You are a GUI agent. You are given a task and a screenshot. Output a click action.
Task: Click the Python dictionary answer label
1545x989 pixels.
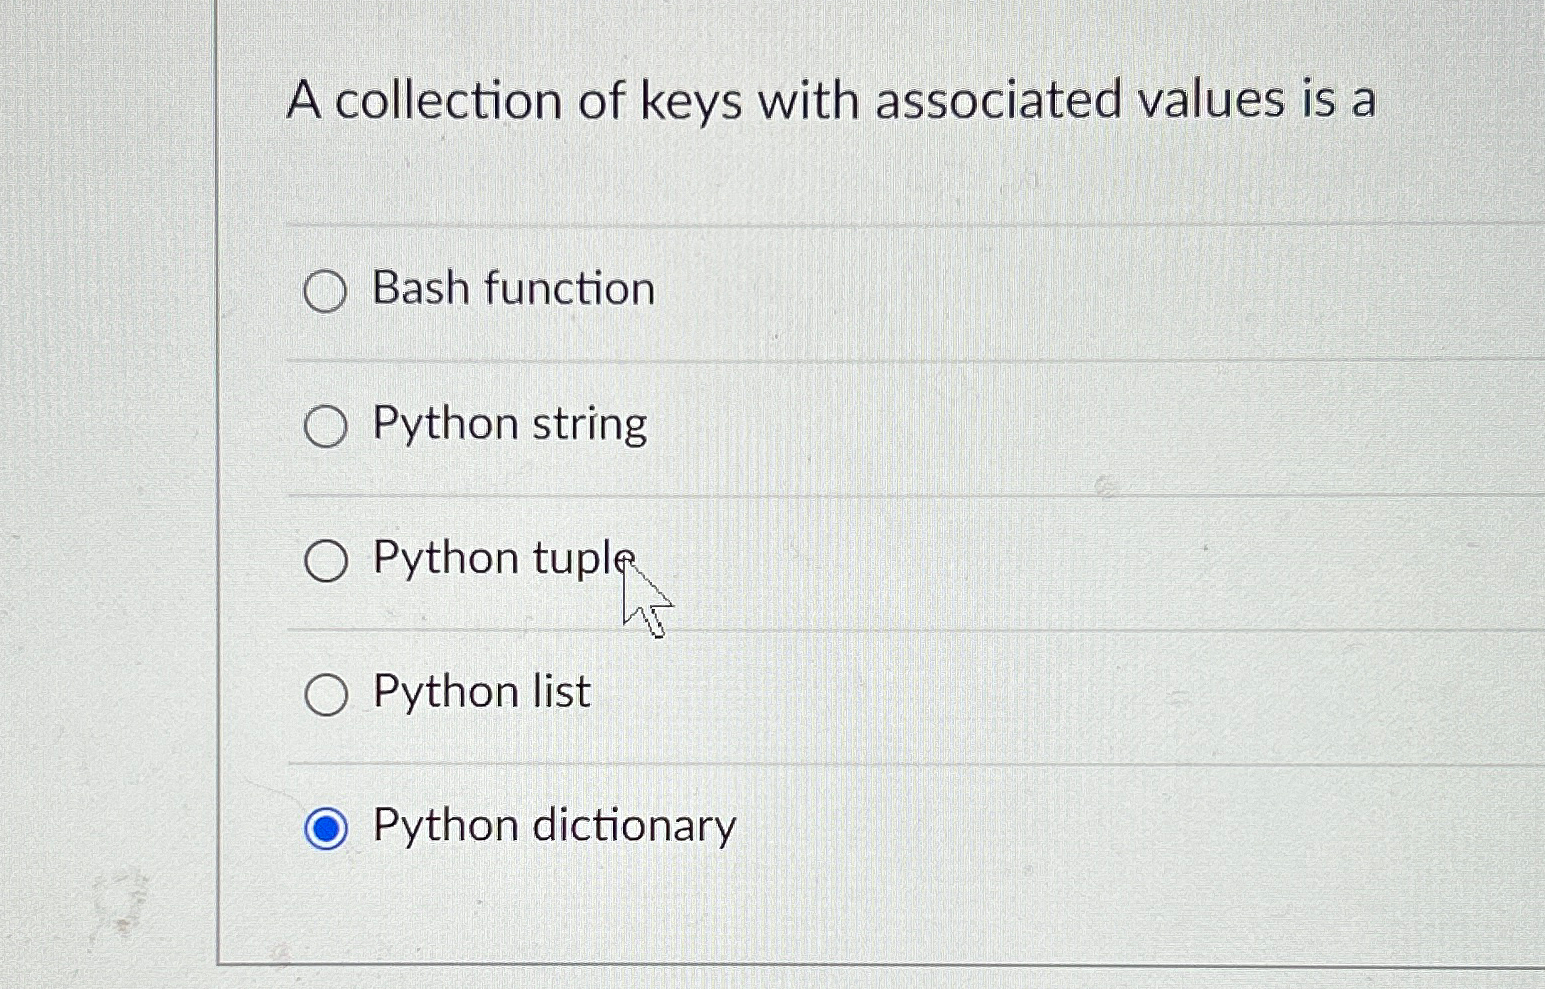tap(552, 826)
